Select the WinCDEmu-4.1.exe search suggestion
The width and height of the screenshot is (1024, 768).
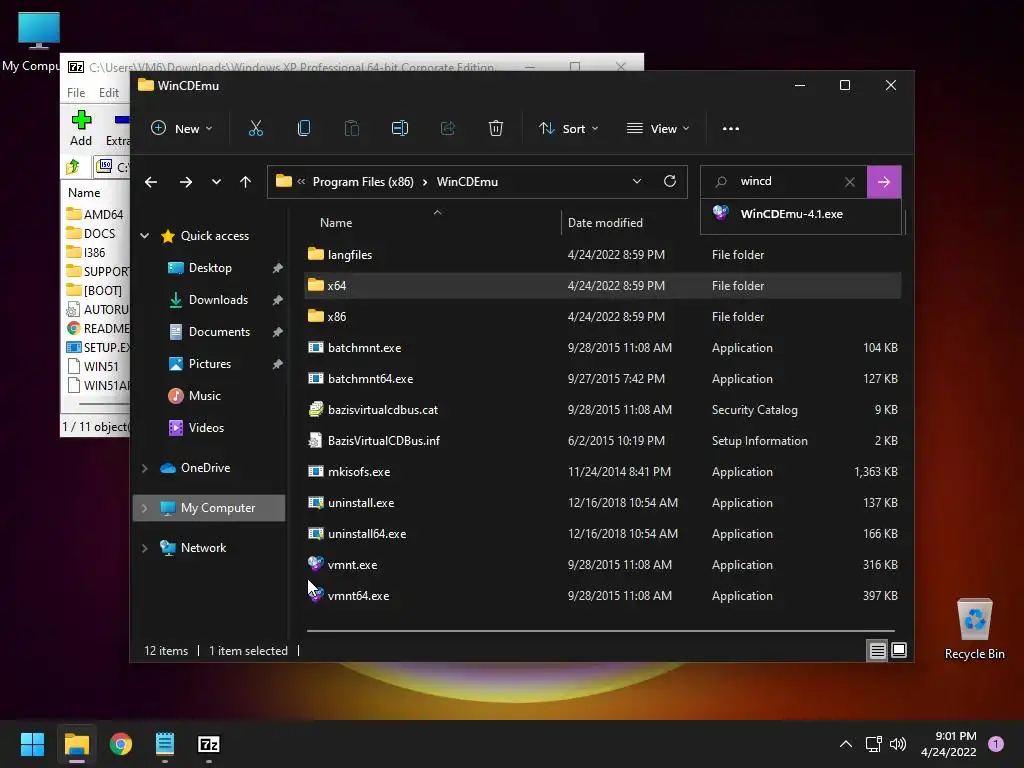tap(801, 214)
